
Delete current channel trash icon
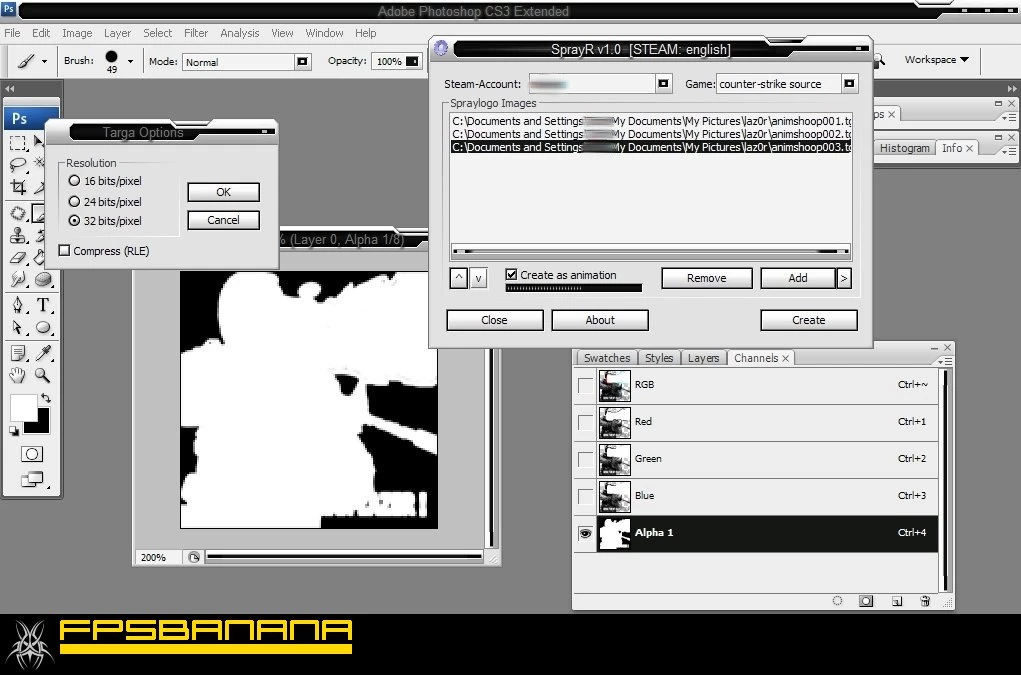click(x=925, y=601)
